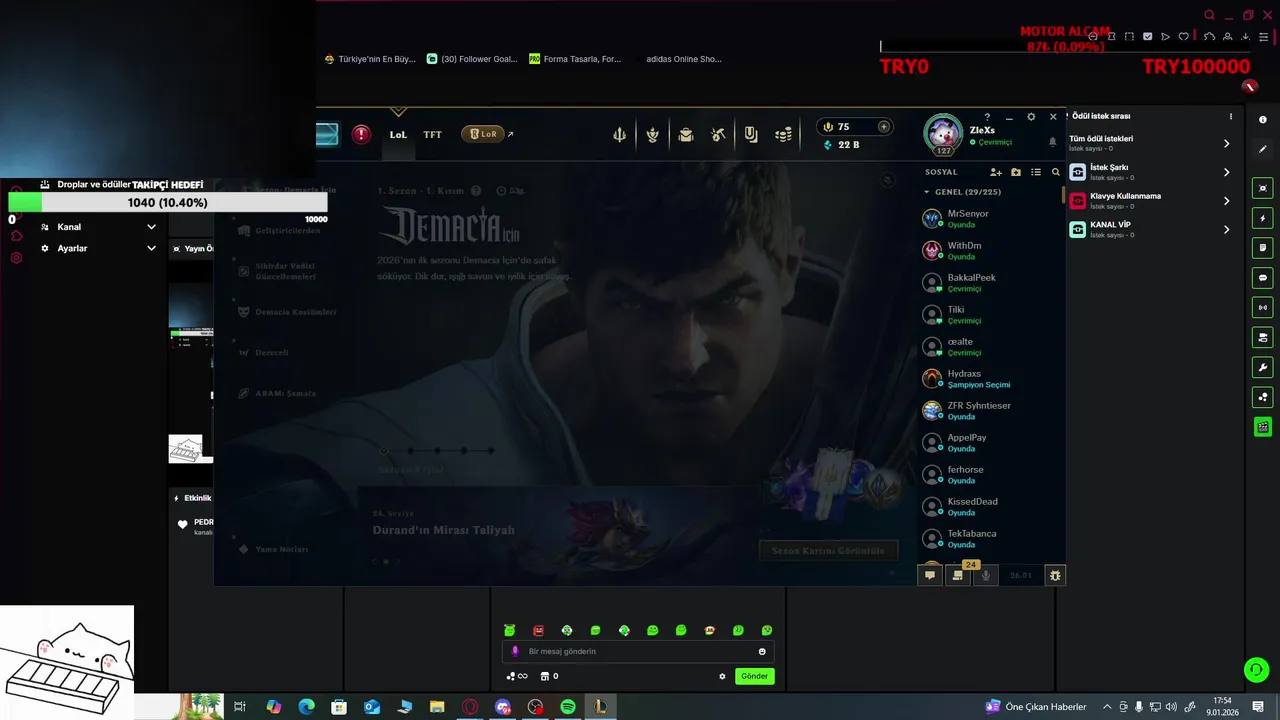1280x720 pixels.
Task: Open ZleXs profile avatar
Action: [943, 133]
